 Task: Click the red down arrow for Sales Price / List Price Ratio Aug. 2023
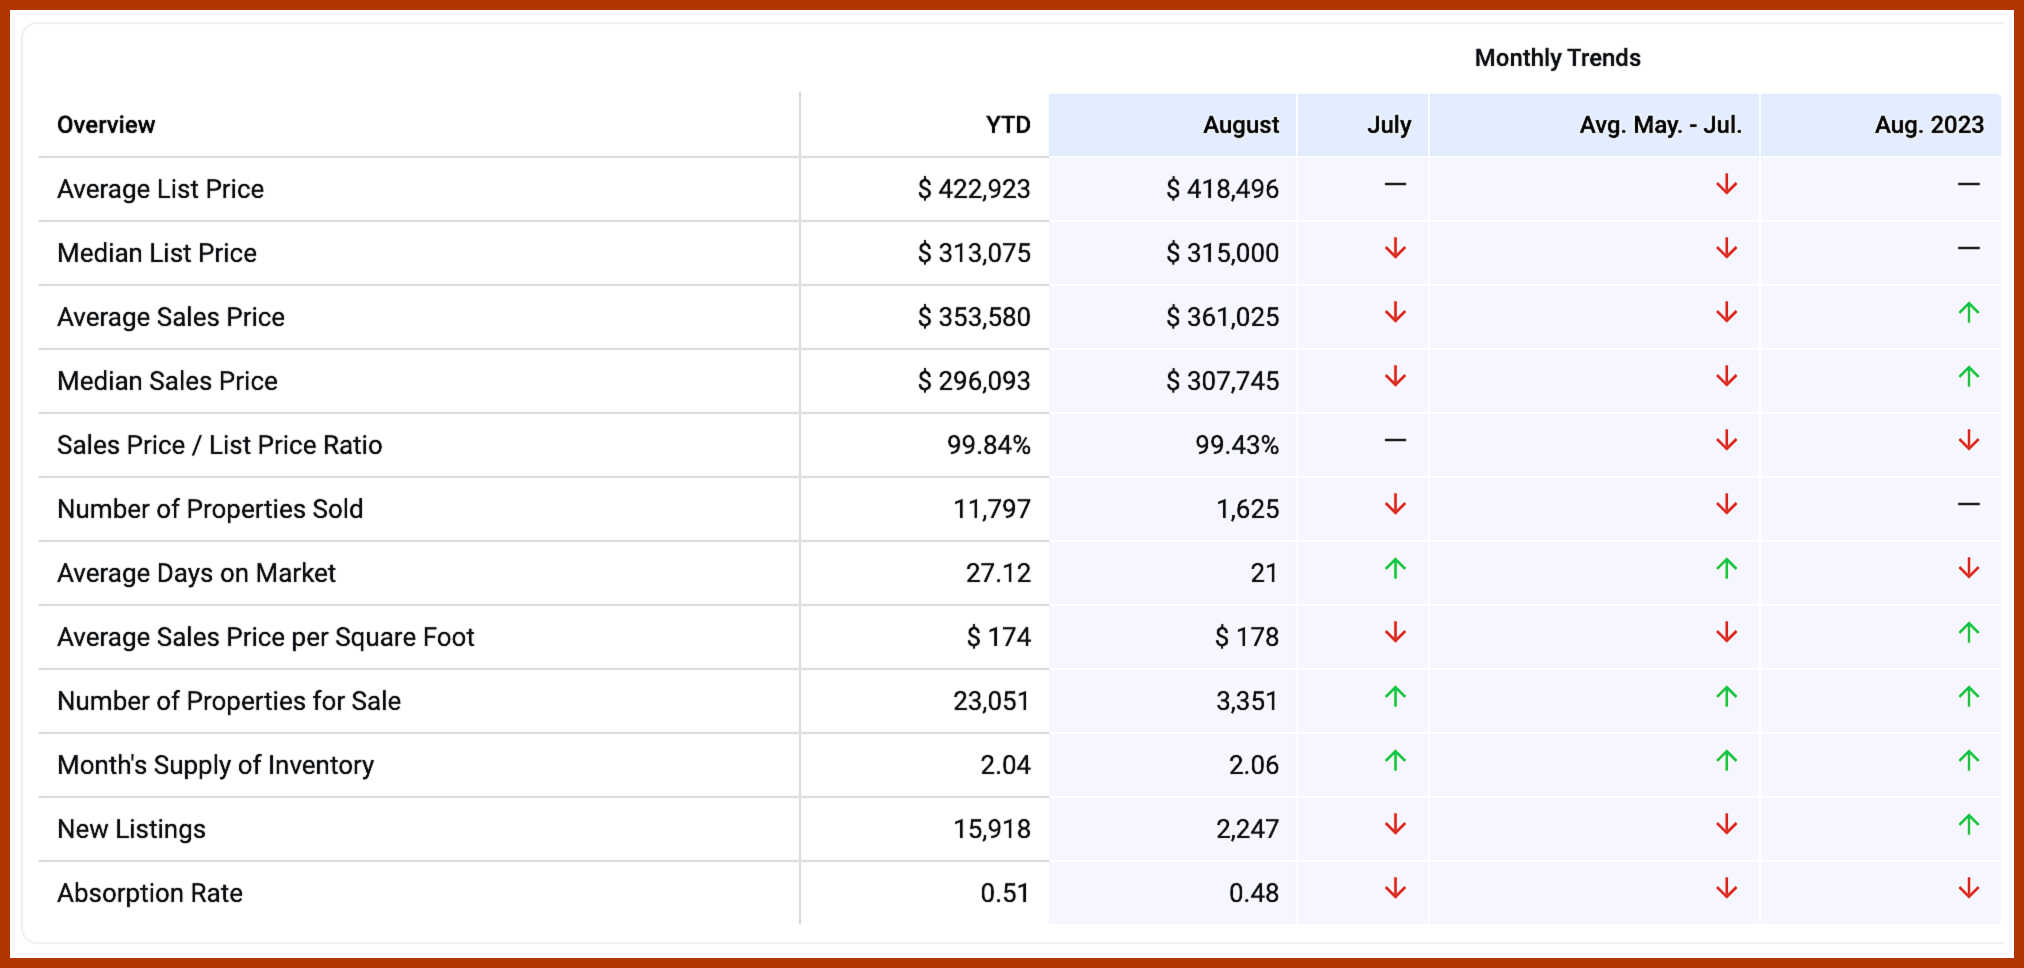tap(1968, 441)
